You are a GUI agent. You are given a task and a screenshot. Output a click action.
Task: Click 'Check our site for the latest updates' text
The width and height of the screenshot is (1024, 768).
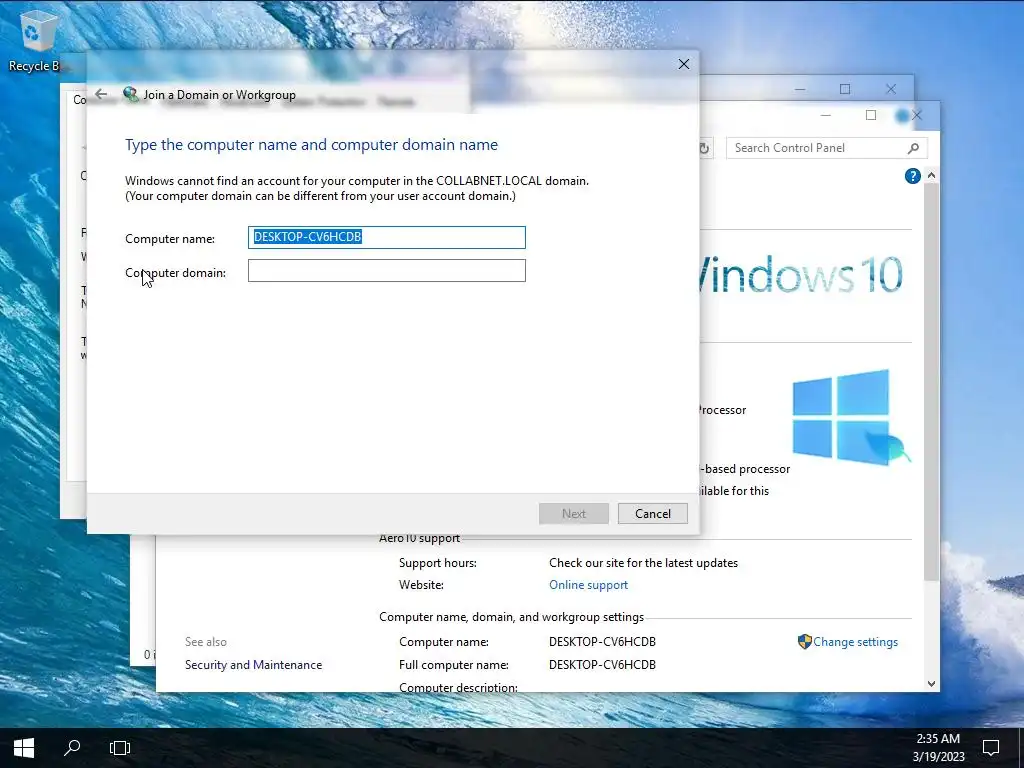643,563
